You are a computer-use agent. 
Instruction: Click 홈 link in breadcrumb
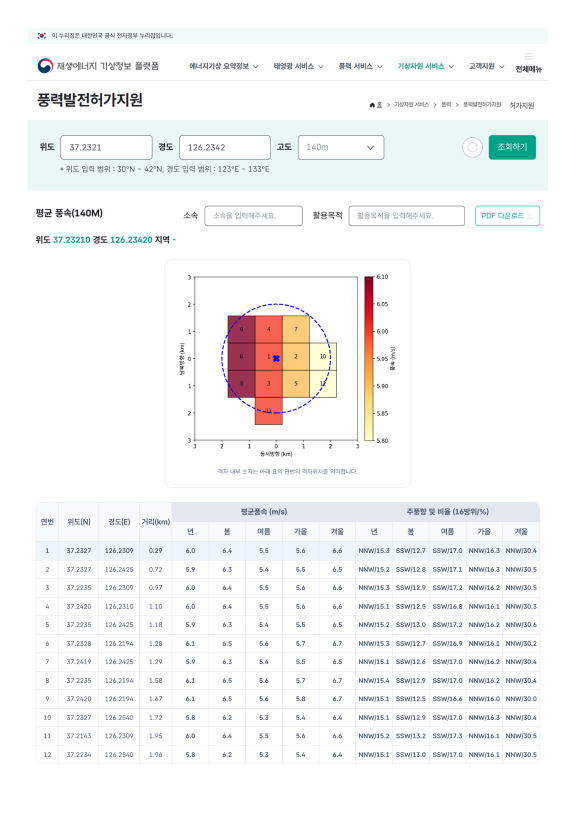(x=379, y=105)
